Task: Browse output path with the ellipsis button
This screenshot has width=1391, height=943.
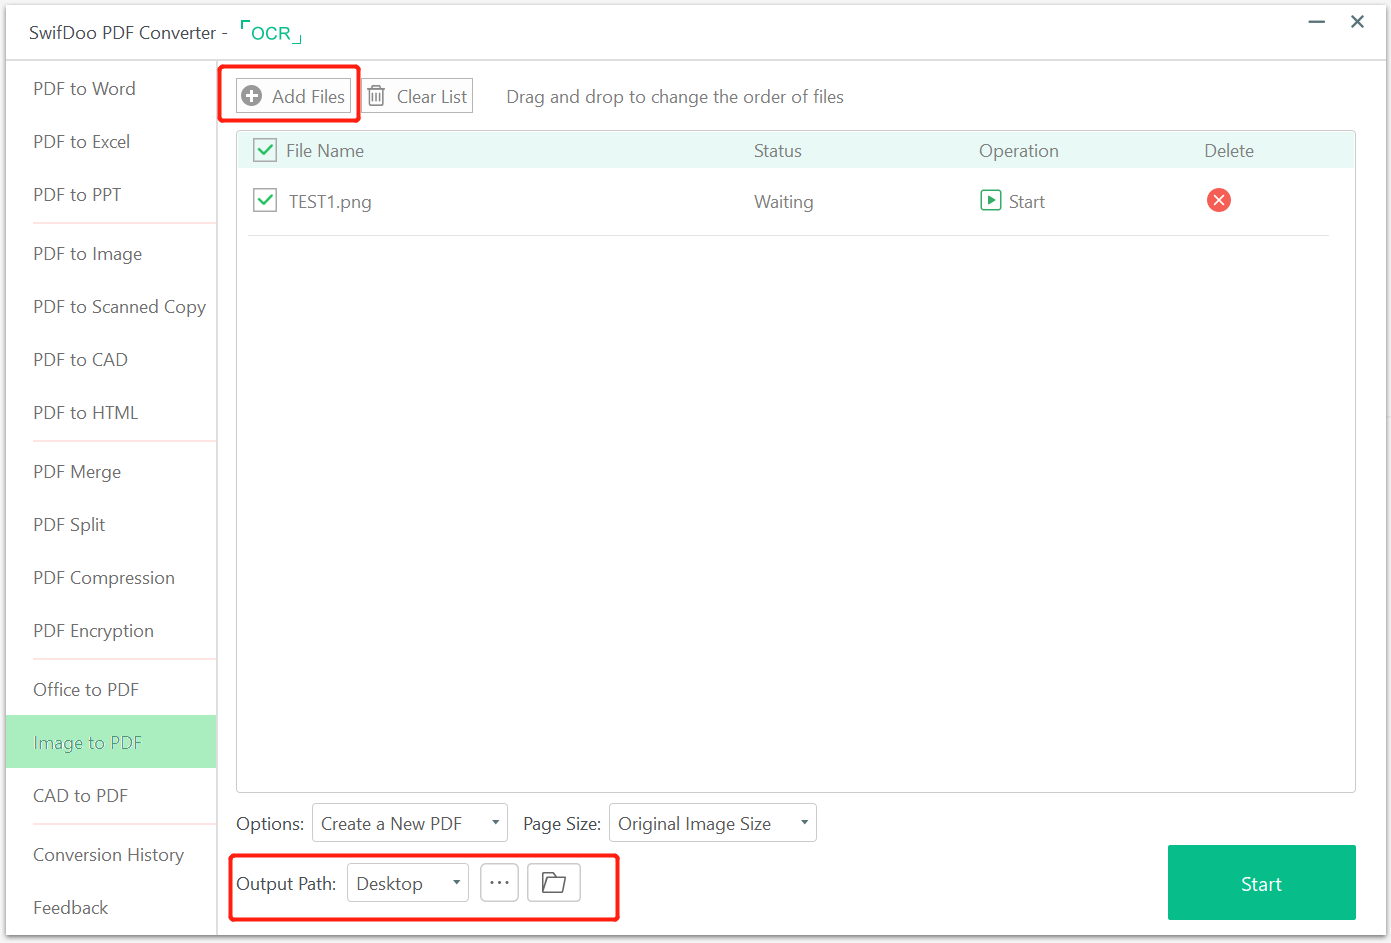Action: click(499, 883)
